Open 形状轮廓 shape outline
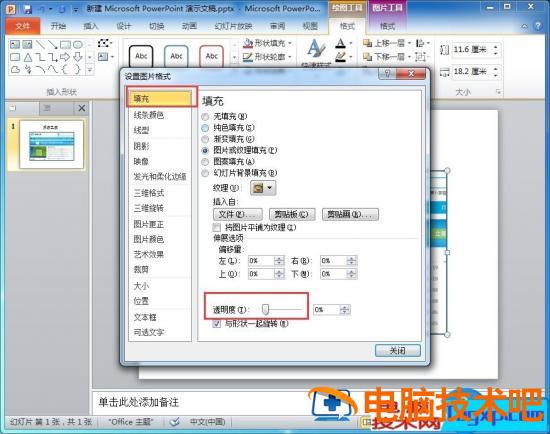Image resolution: width=550 pixels, height=434 pixels. 267,56
